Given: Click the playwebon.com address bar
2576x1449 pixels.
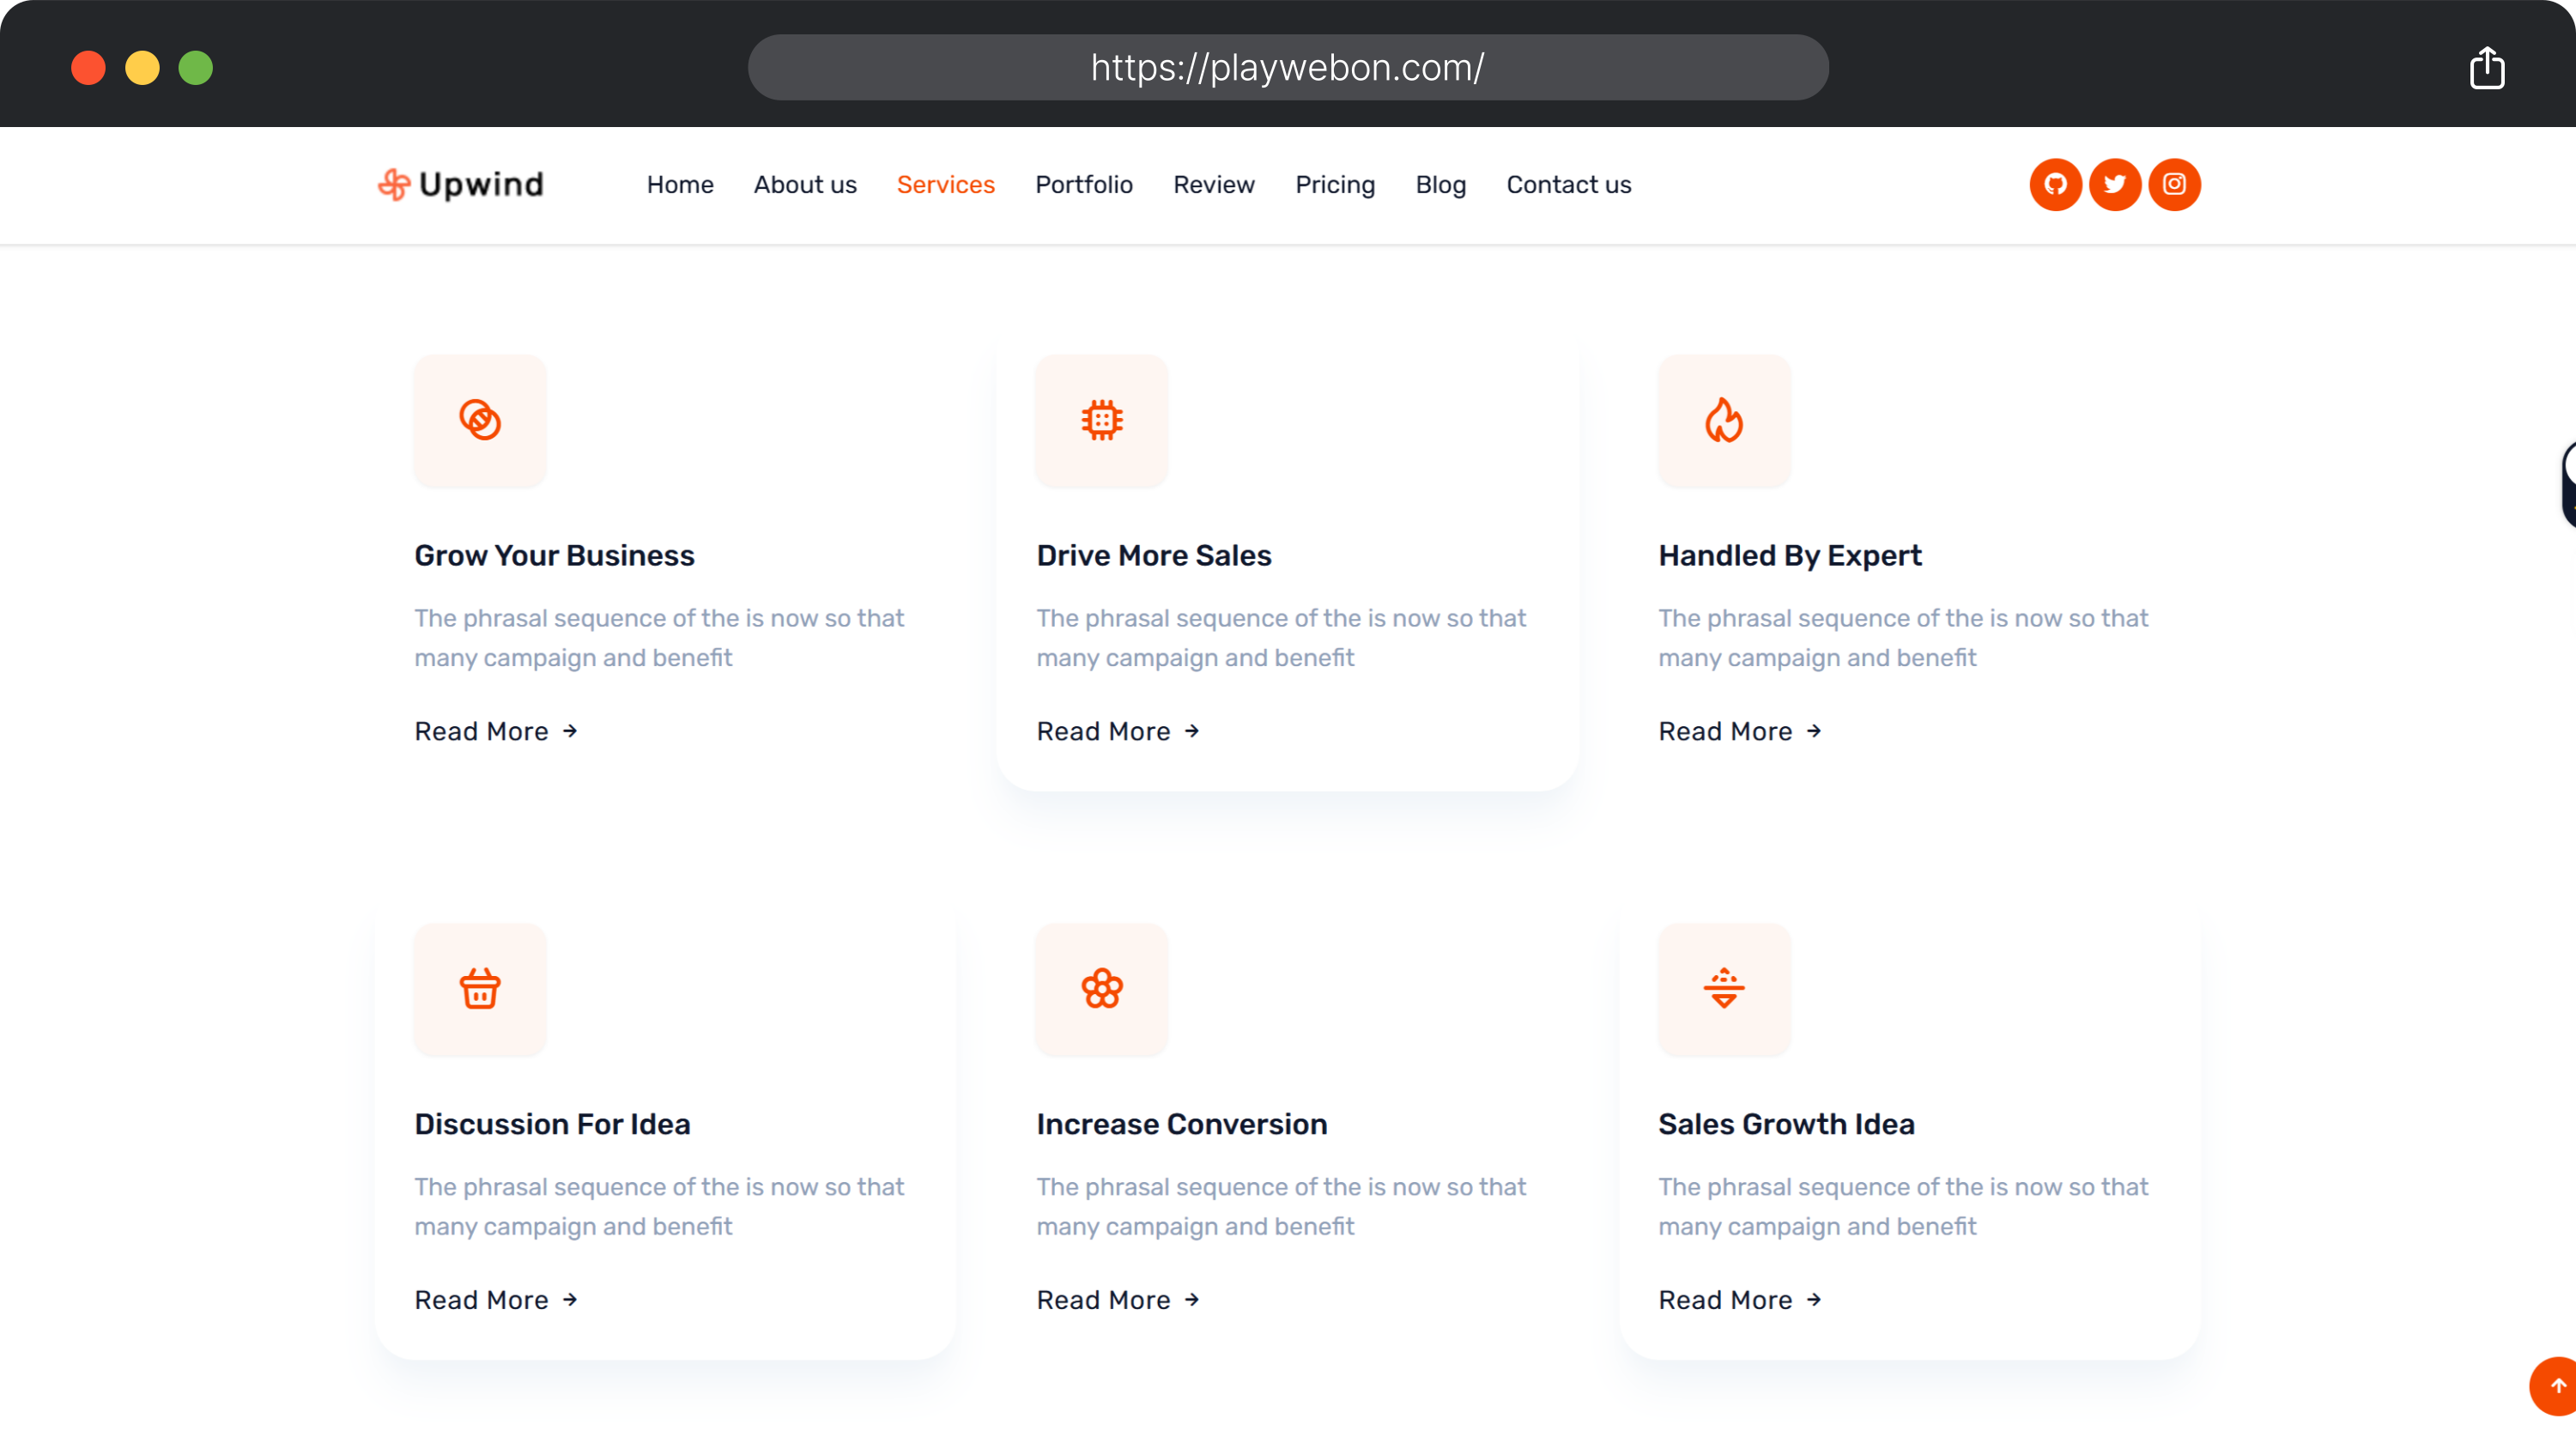Looking at the screenshot, I should tap(1288, 68).
